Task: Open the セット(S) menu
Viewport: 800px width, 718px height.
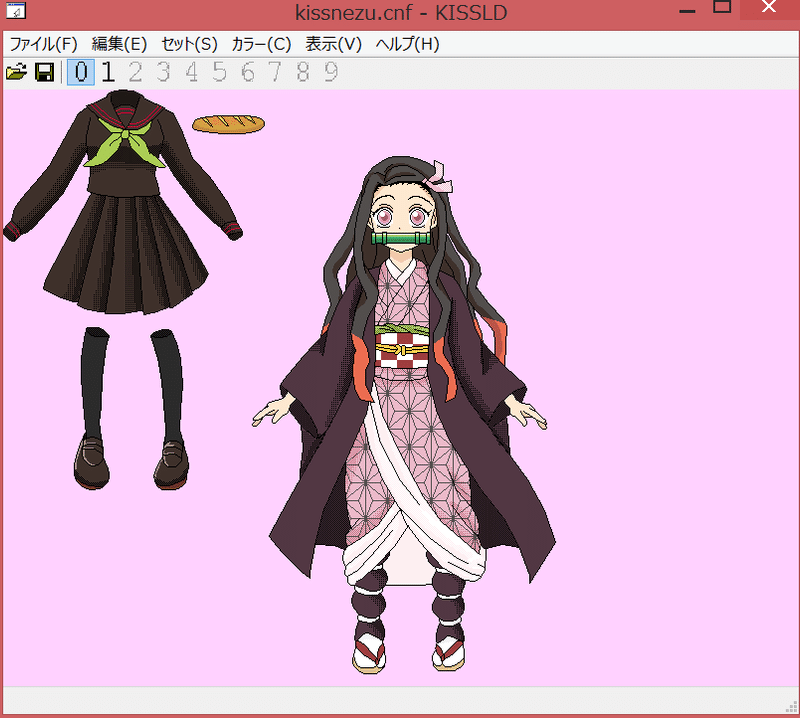Action: pos(189,44)
